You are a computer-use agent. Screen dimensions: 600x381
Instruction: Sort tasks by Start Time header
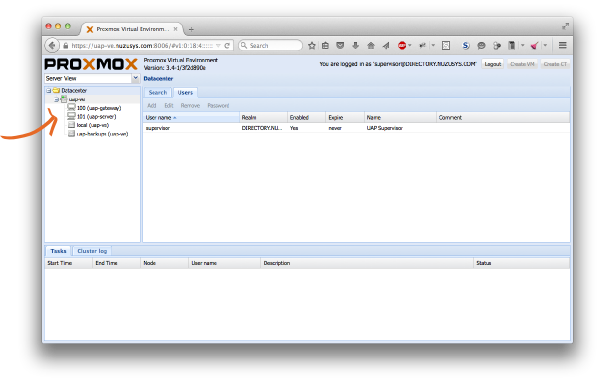[x=68, y=263]
